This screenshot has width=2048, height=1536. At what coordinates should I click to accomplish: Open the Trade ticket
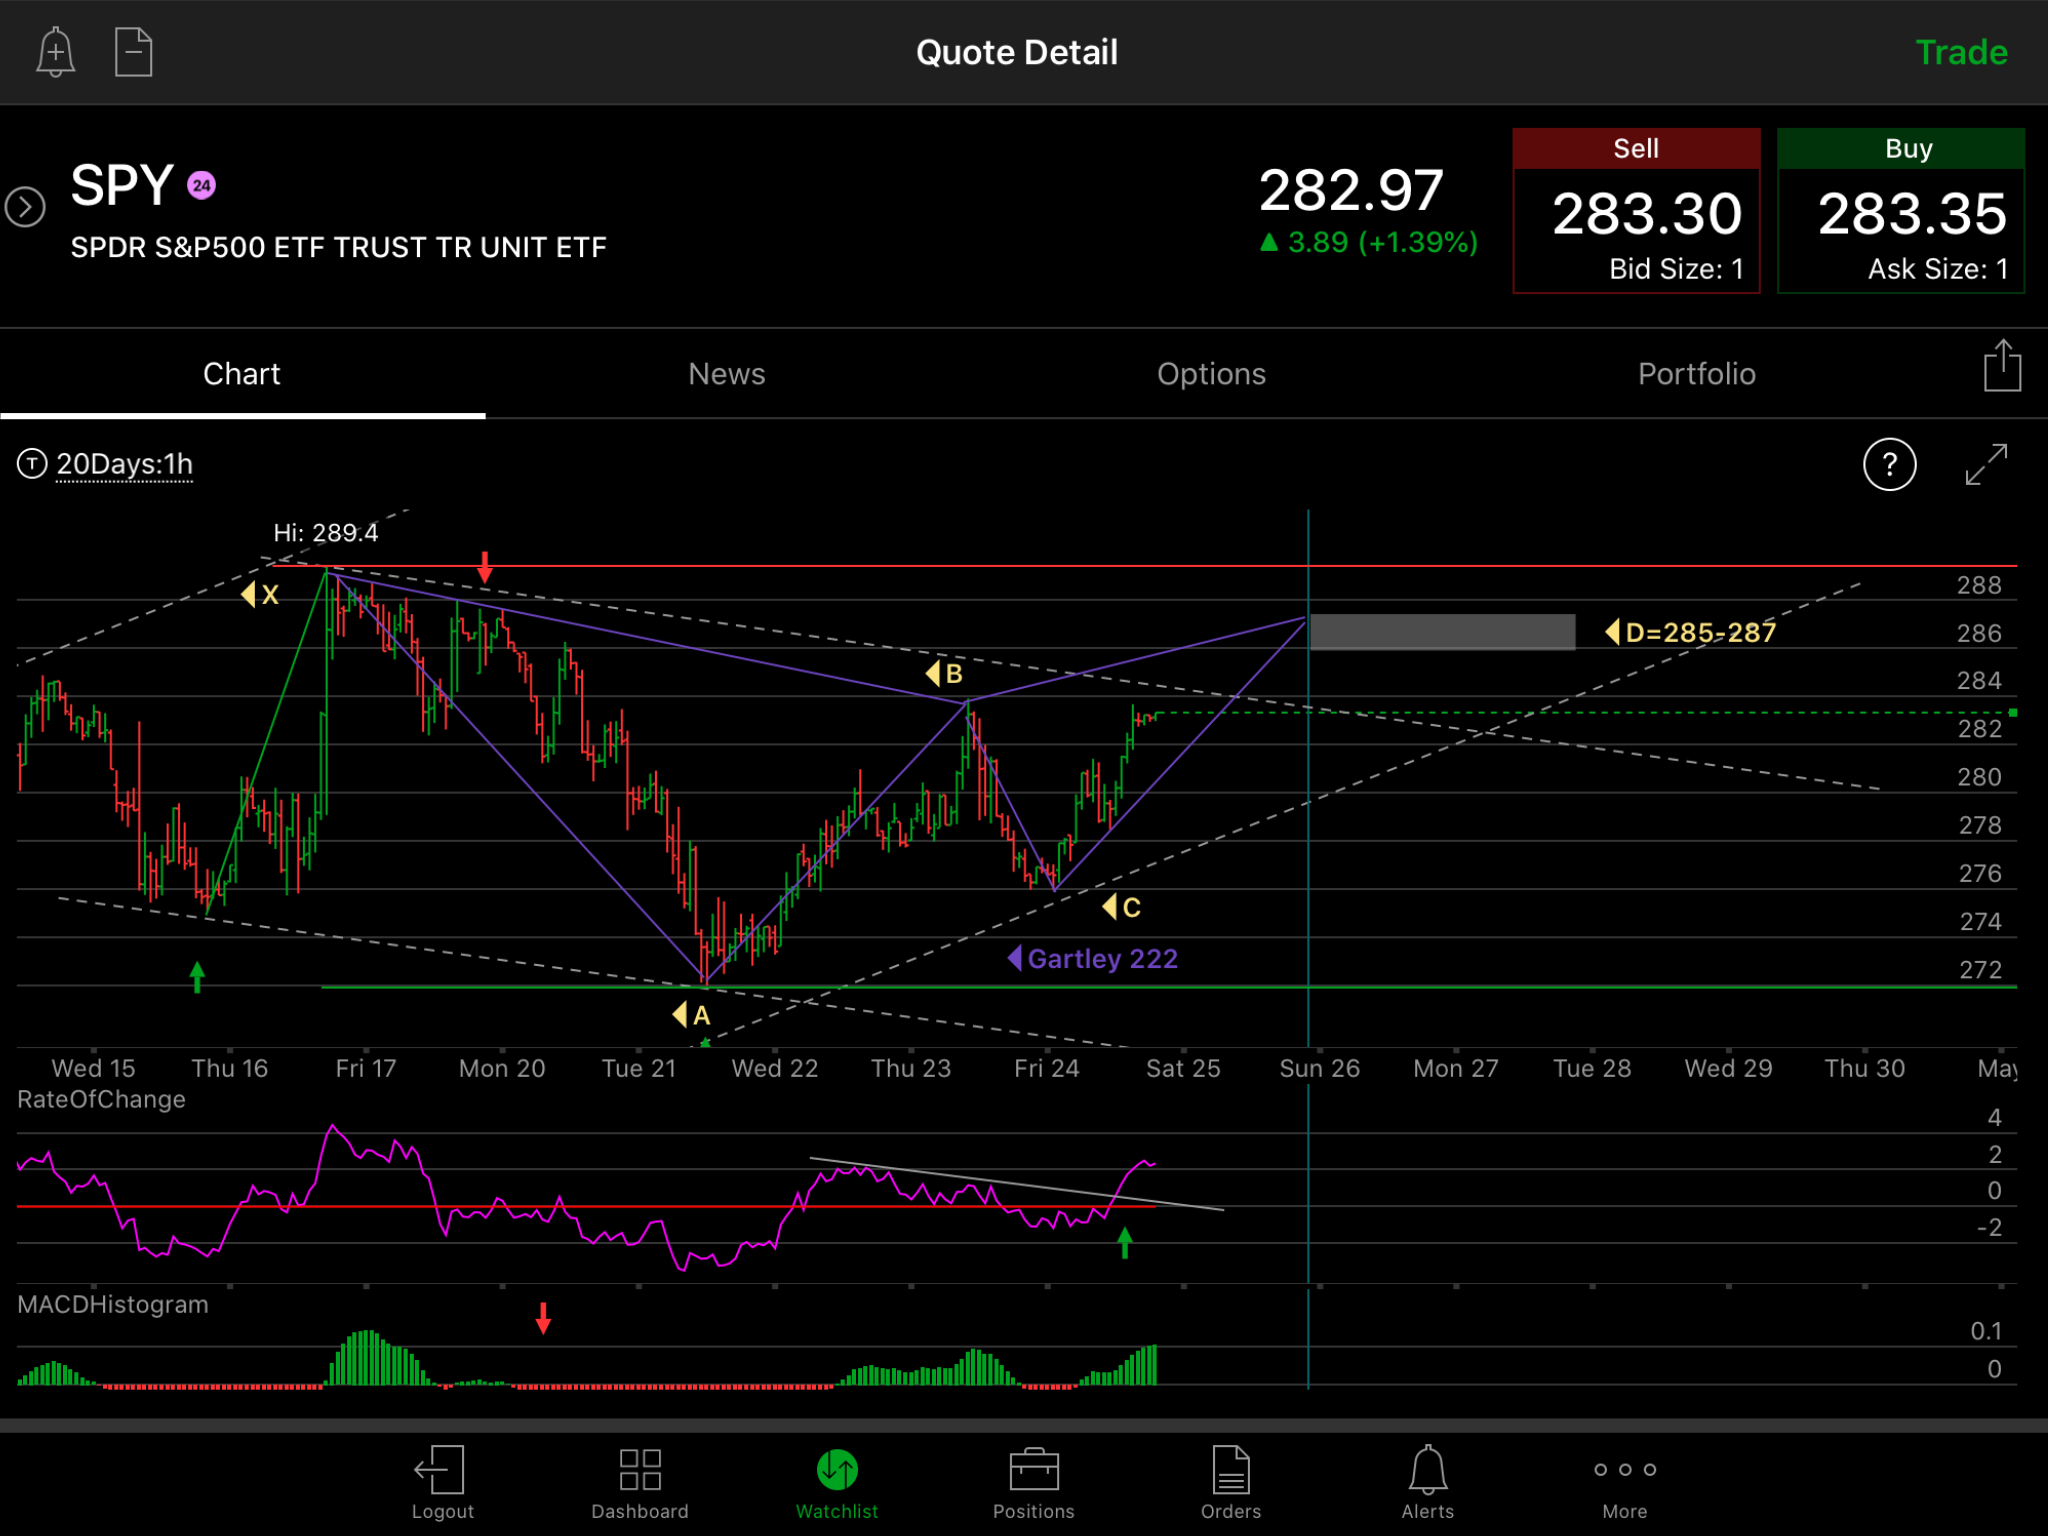(1961, 52)
